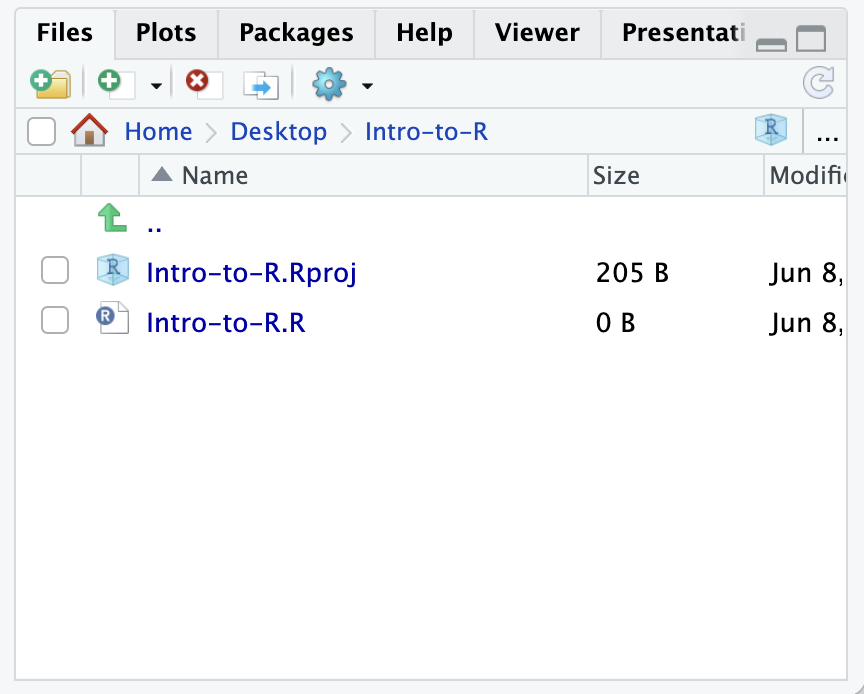Open the Packages tab
The width and height of the screenshot is (864, 694).
pos(296,32)
